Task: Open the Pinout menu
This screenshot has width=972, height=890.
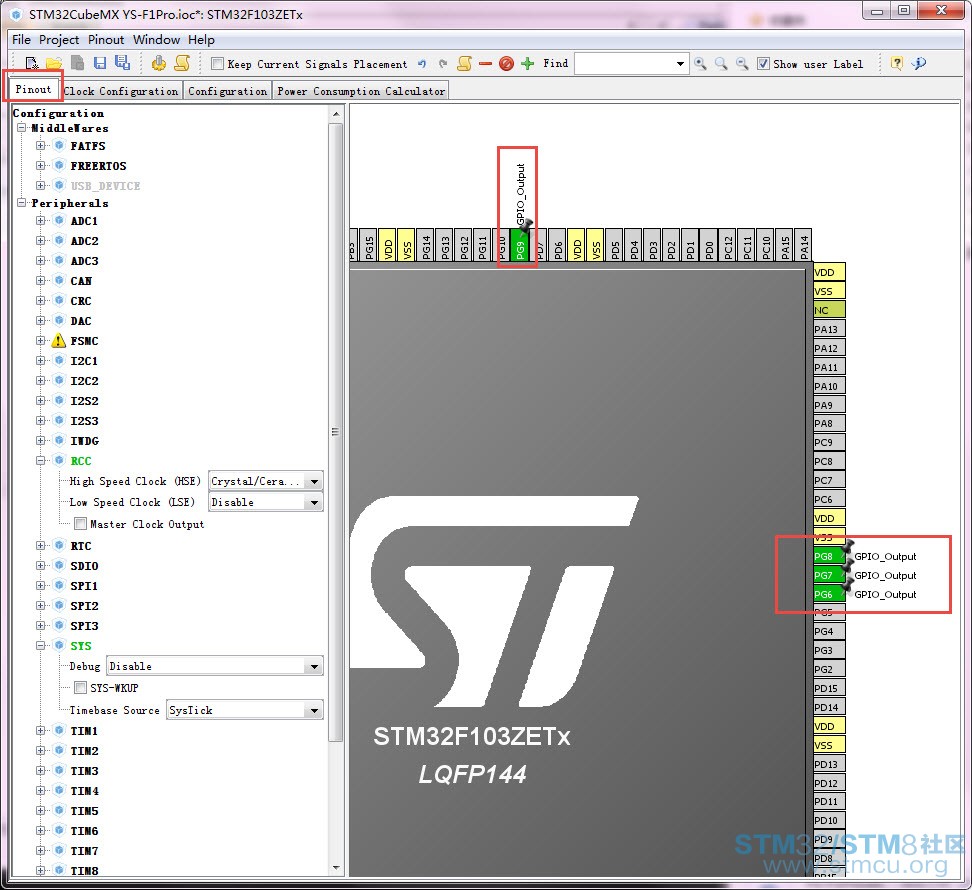Action: pos(106,40)
